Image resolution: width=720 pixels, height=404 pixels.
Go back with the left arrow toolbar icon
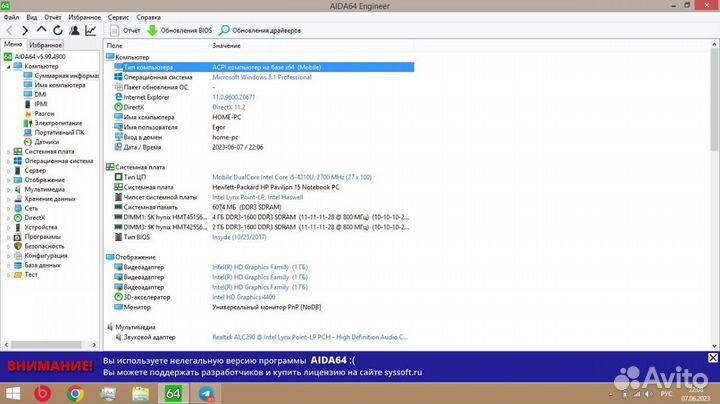point(10,31)
